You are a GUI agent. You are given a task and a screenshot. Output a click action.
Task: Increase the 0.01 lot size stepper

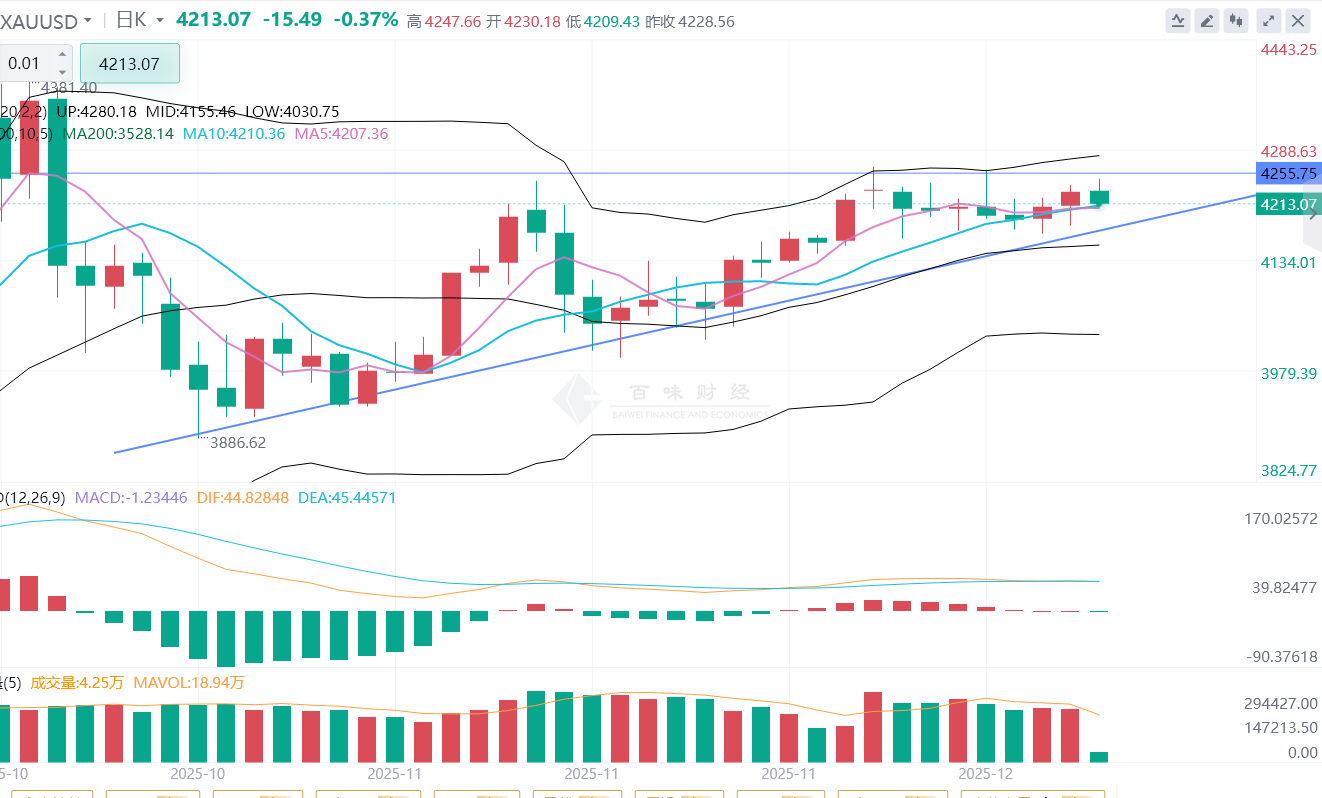[62, 55]
